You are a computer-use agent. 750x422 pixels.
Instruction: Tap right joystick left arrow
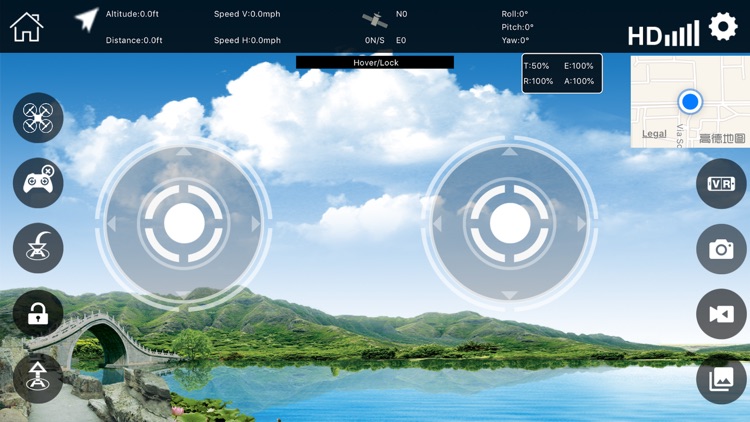(437, 223)
